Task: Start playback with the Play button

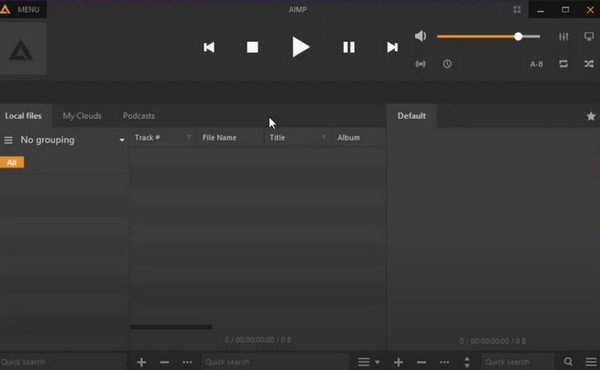Action: (x=300, y=47)
